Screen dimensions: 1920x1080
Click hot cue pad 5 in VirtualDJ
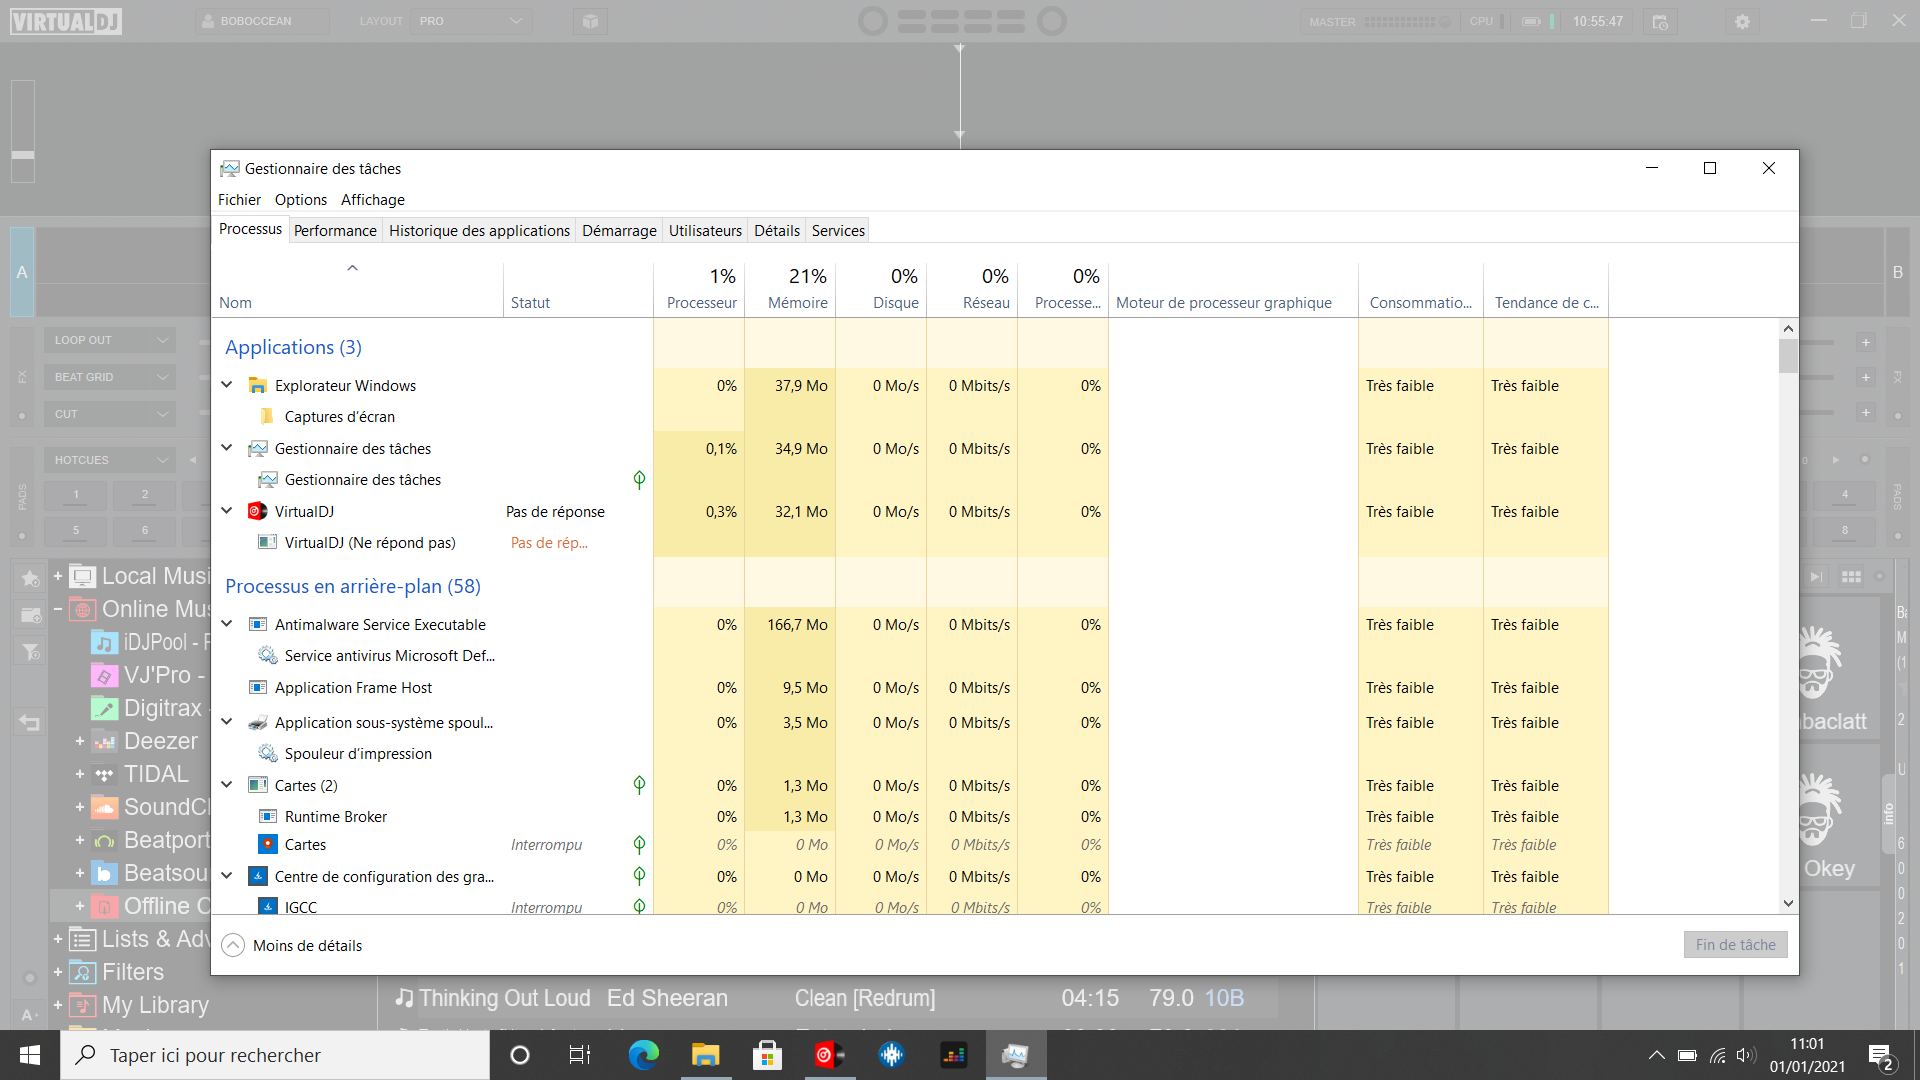pyautogui.click(x=76, y=530)
